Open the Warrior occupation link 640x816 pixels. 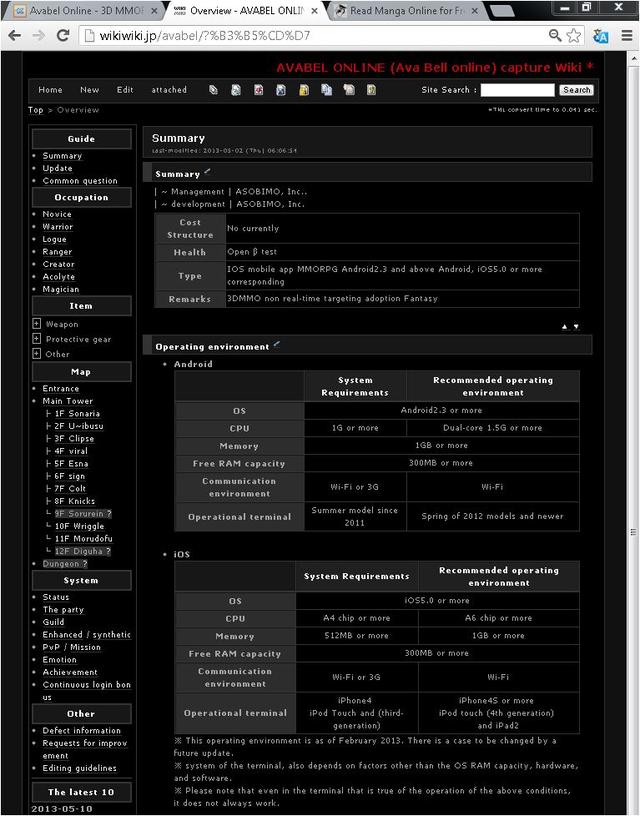point(58,226)
